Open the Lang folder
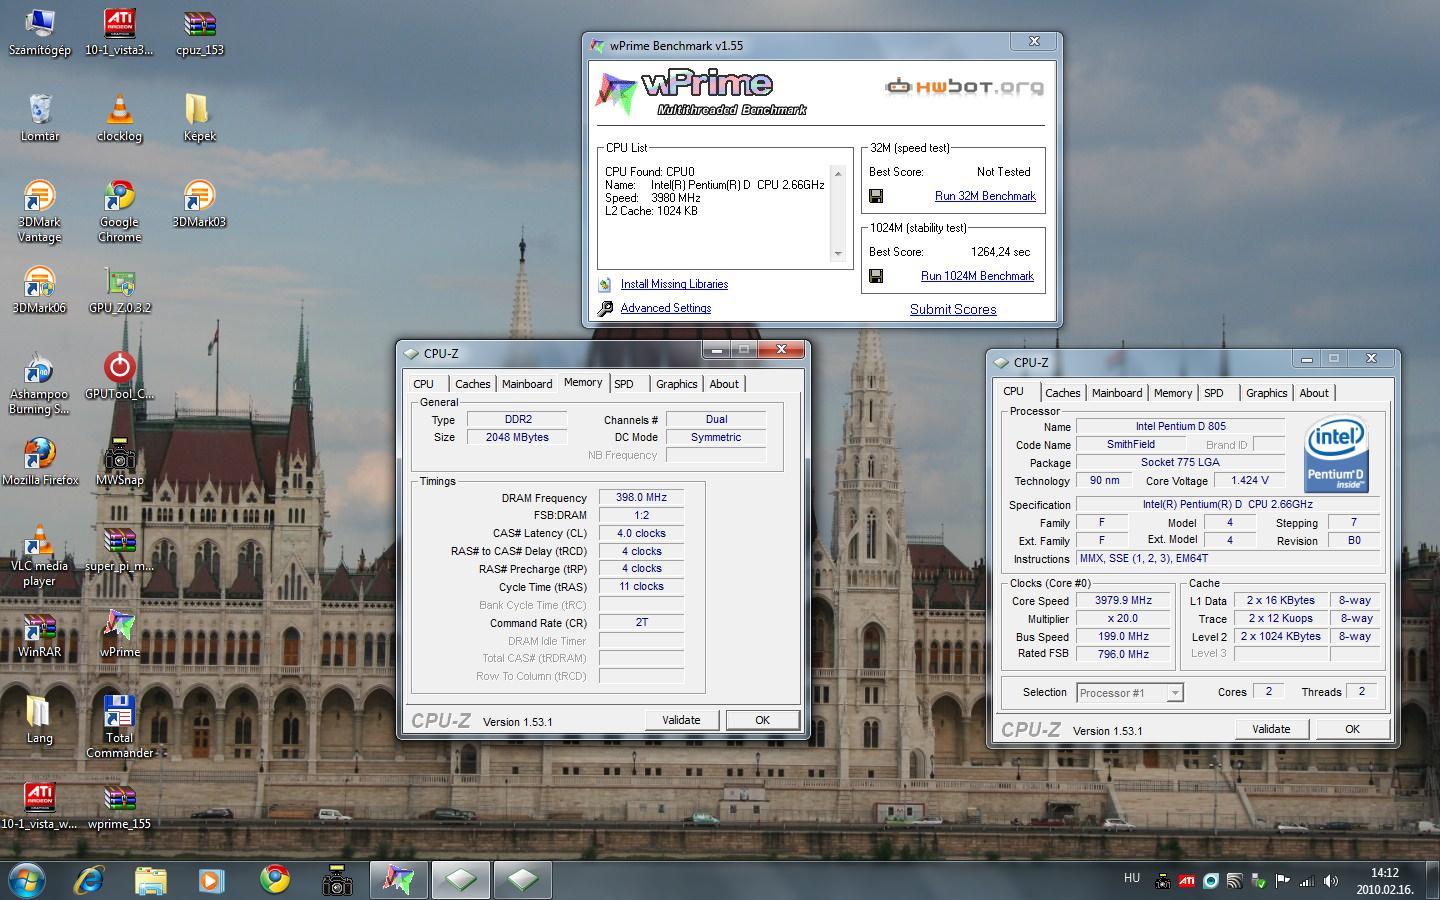Viewport: 1440px width, 900px height. pos(39,720)
